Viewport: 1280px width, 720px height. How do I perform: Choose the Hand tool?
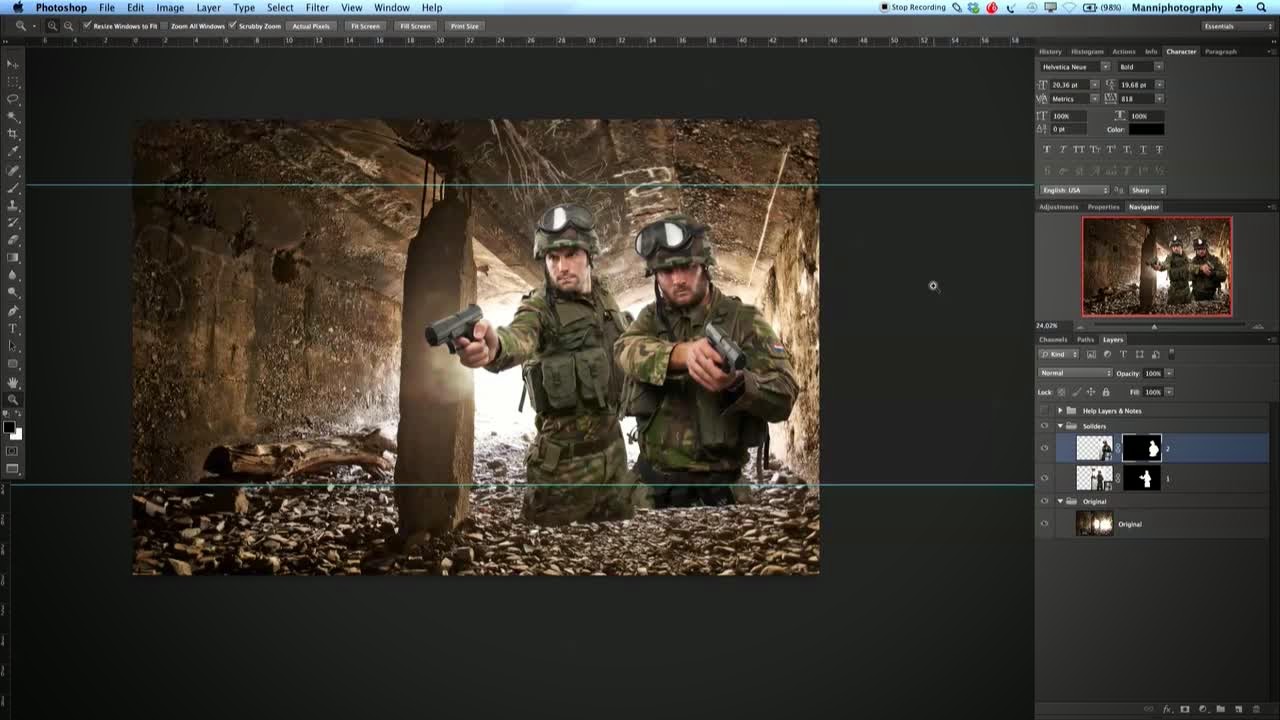13,382
